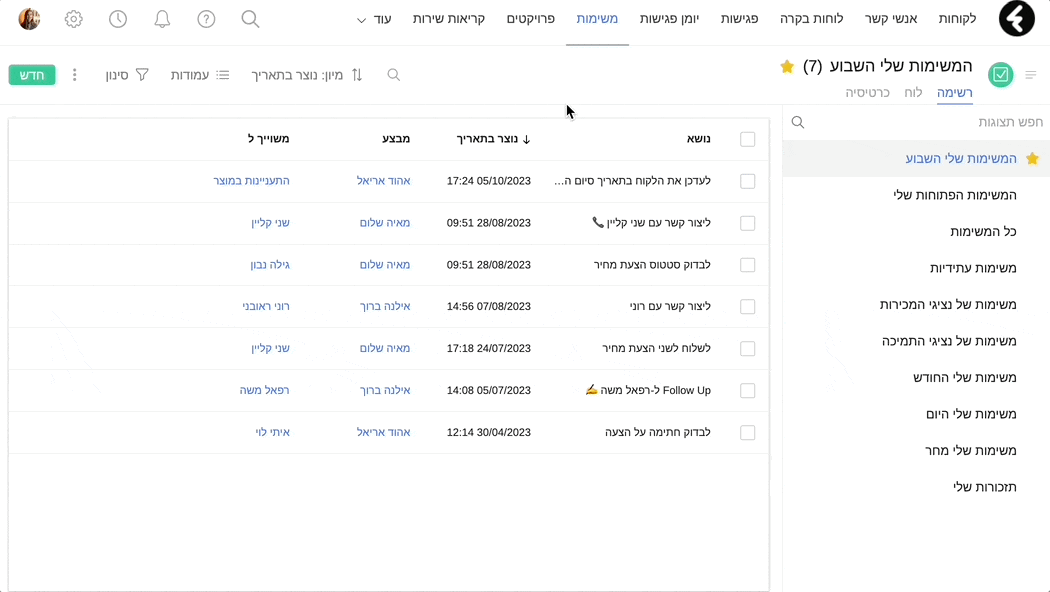Open לקוחות in top navigation
1050x592 pixels.
pyautogui.click(x=957, y=19)
